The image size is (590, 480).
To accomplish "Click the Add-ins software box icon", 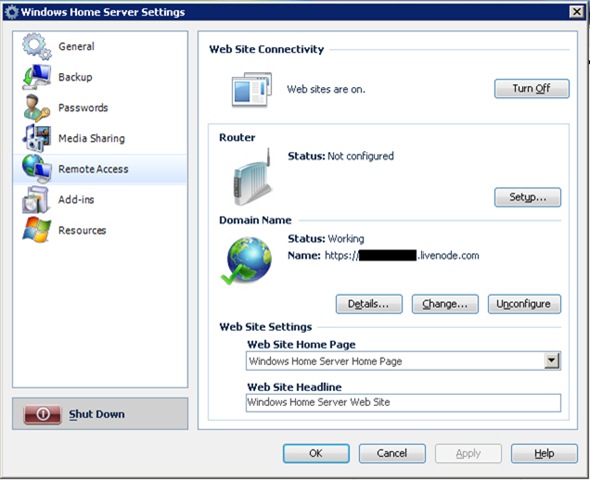I will [36, 199].
